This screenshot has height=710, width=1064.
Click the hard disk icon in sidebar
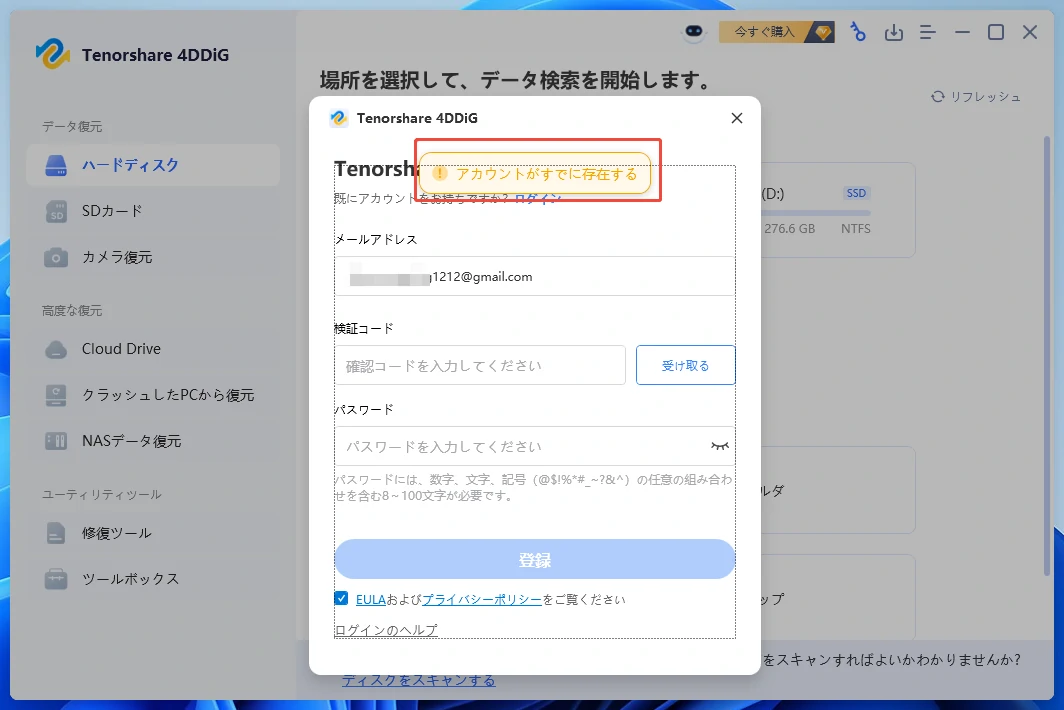point(56,165)
